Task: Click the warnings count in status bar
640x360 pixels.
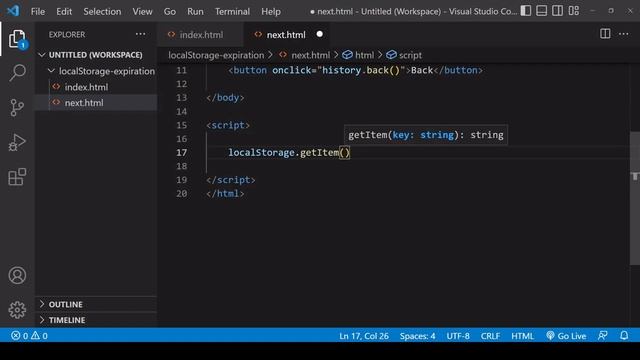Action: click(40, 336)
